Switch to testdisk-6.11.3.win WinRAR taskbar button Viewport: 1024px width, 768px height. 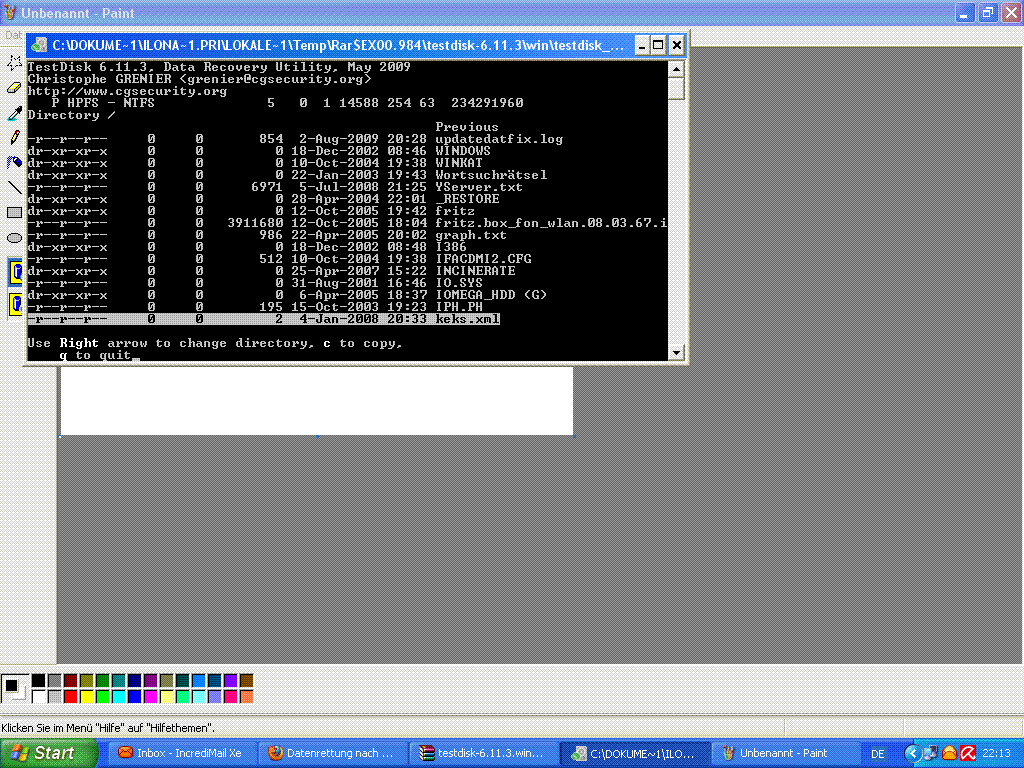[483, 753]
